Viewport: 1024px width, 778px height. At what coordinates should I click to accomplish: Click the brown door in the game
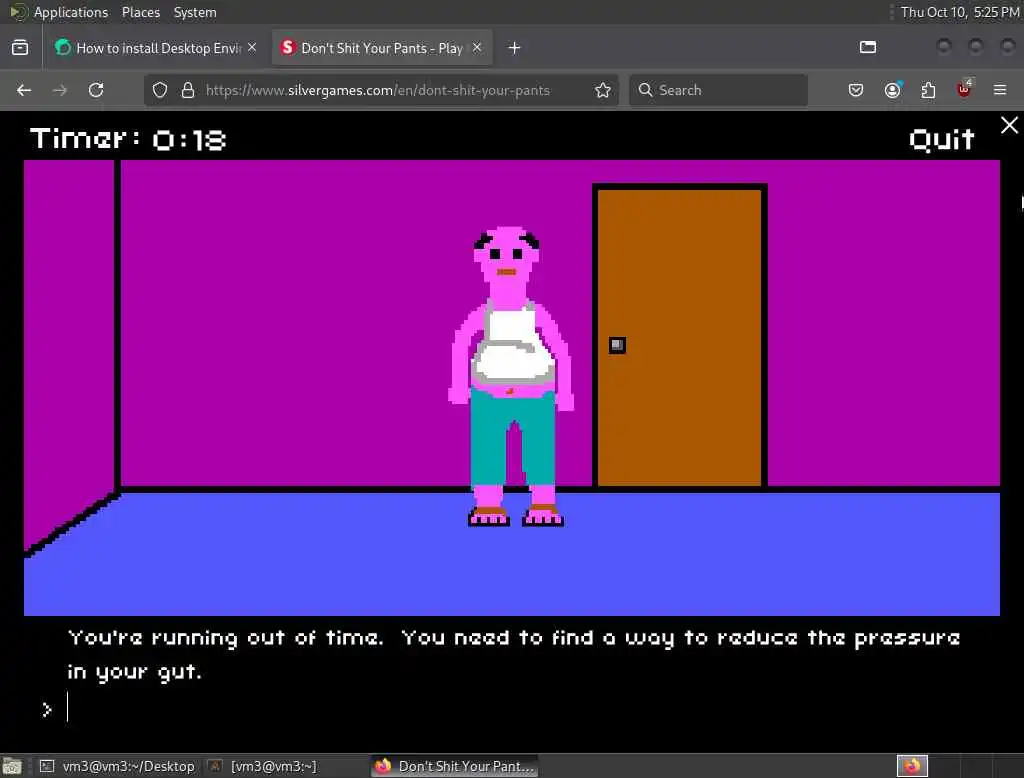pos(679,336)
